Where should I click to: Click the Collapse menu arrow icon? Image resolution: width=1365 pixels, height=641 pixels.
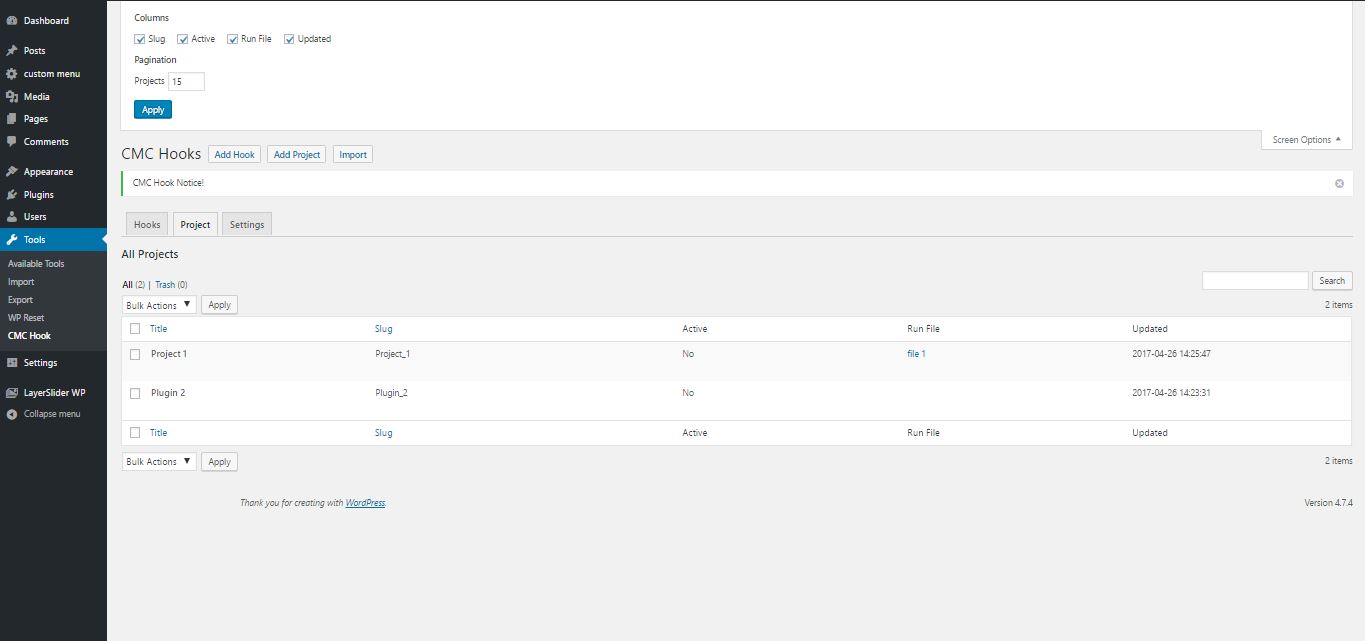coord(12,414)
